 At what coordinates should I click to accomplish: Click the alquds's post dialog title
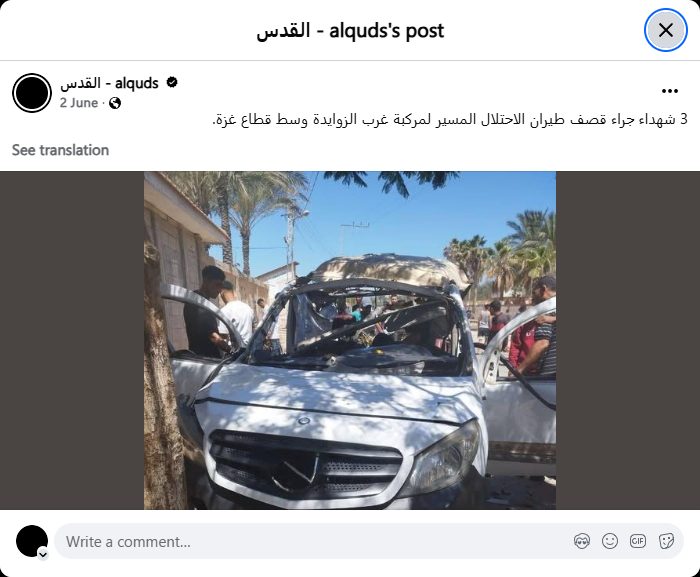coord(350,30)
